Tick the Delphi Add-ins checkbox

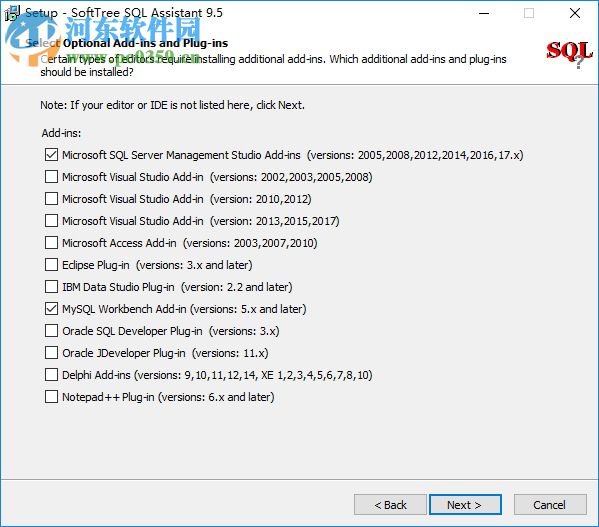pos(51,375)
